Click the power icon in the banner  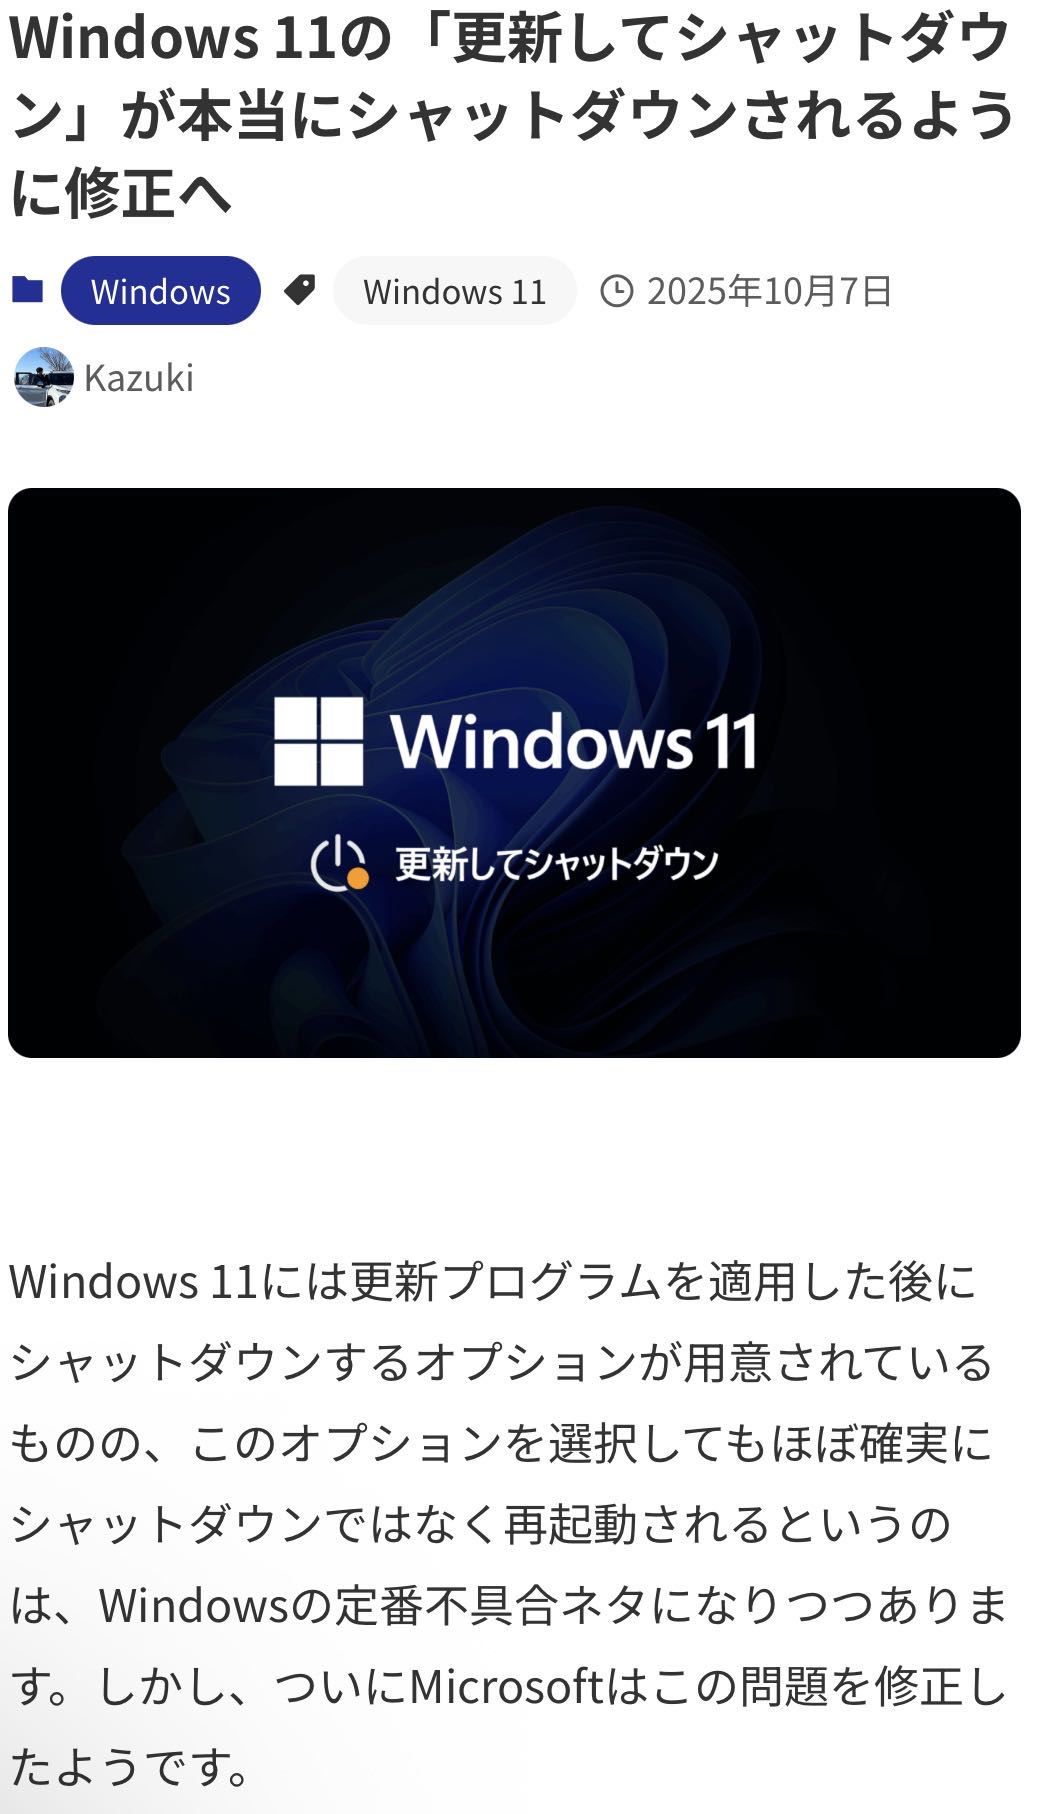tap(339, 862)
